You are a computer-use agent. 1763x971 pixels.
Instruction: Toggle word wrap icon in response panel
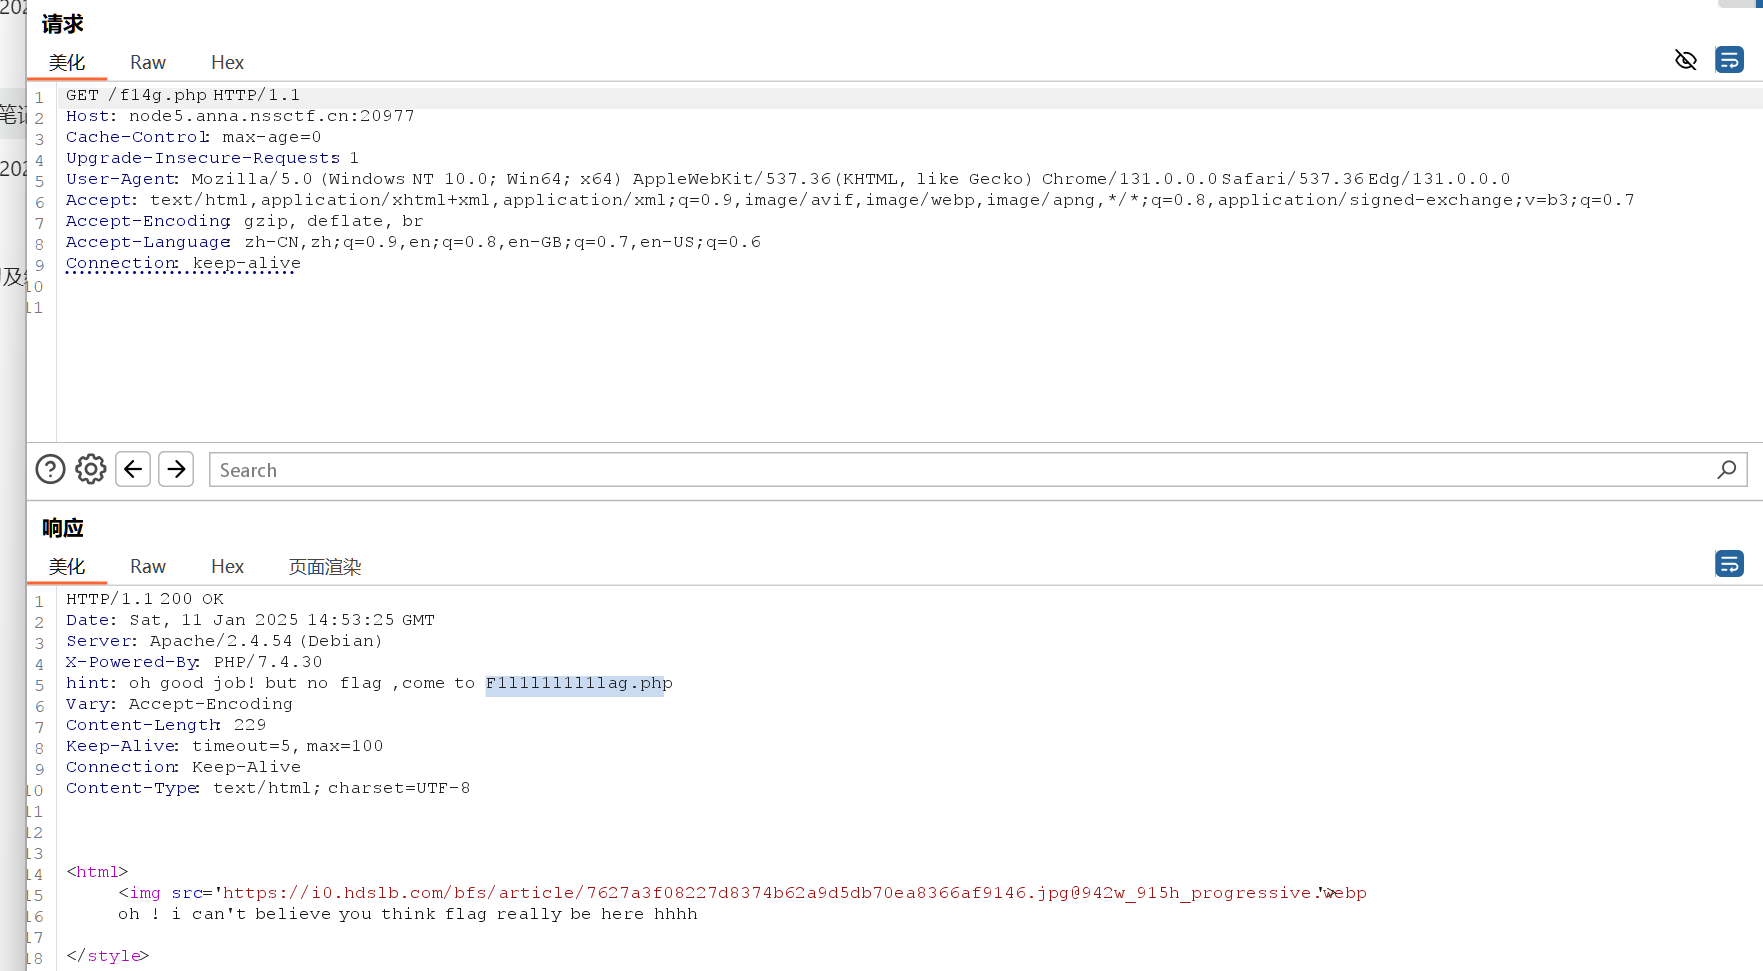point(1729,564)
